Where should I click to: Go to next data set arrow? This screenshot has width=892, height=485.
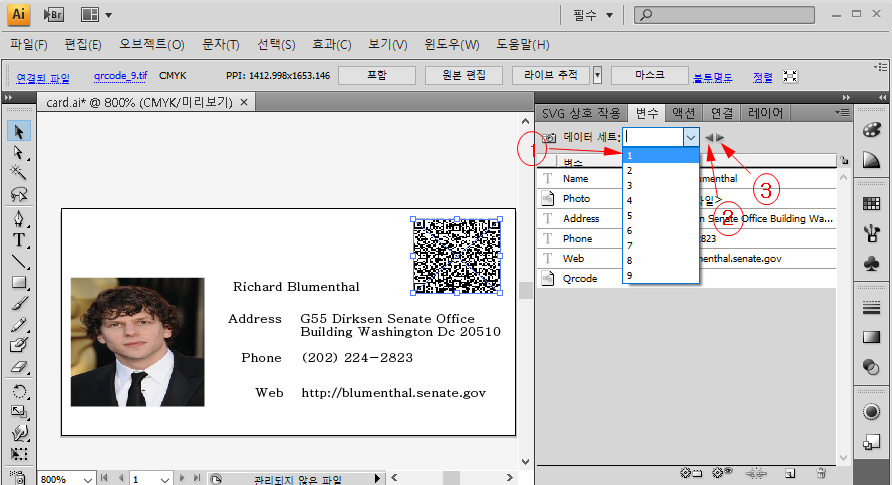pos(720,137)
